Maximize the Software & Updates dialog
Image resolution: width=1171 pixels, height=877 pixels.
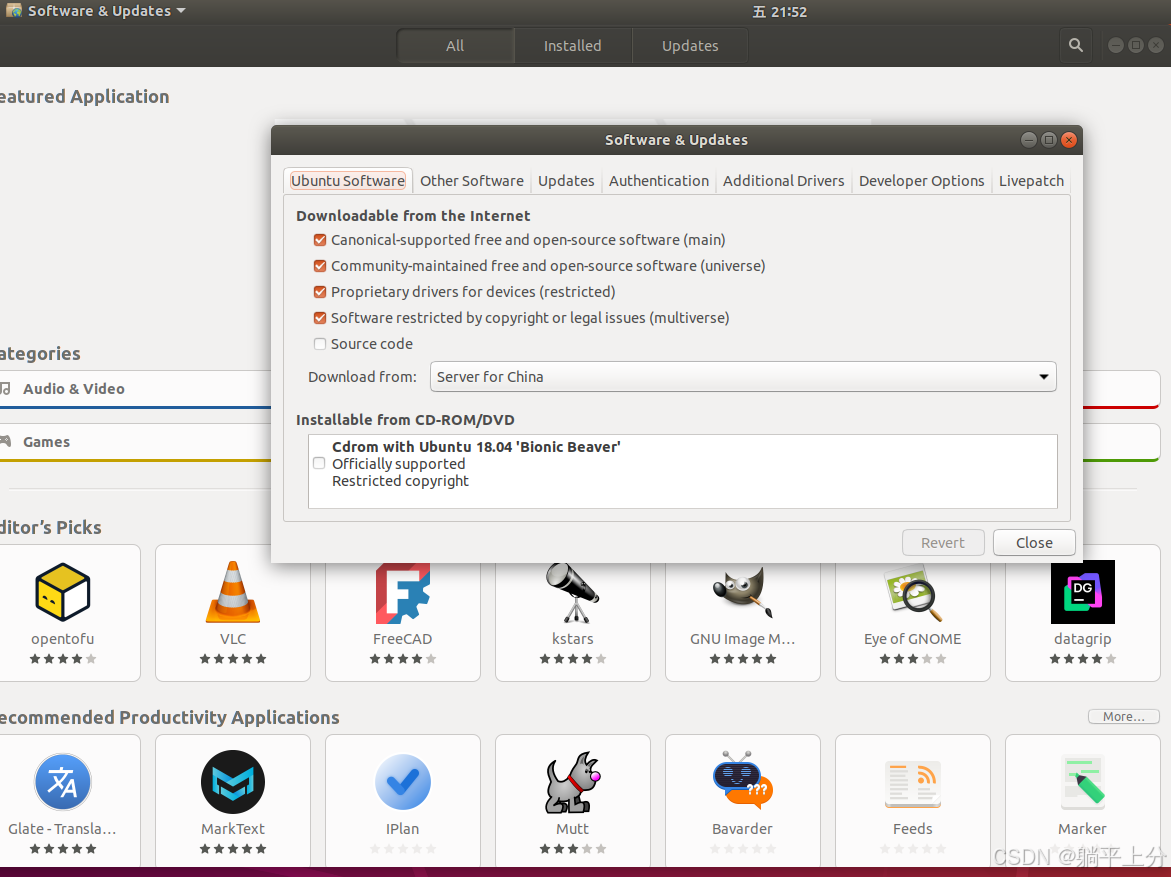pos(1049,140)
